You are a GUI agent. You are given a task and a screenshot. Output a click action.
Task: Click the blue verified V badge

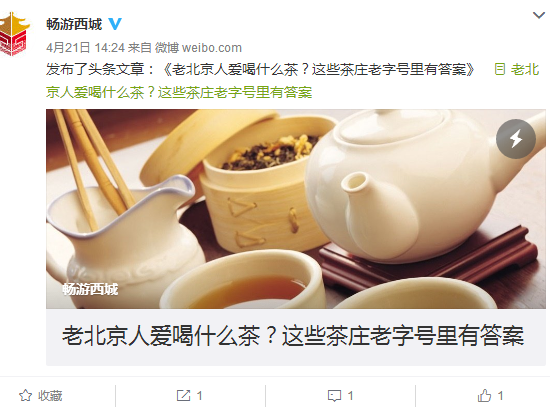pos(115,24)
